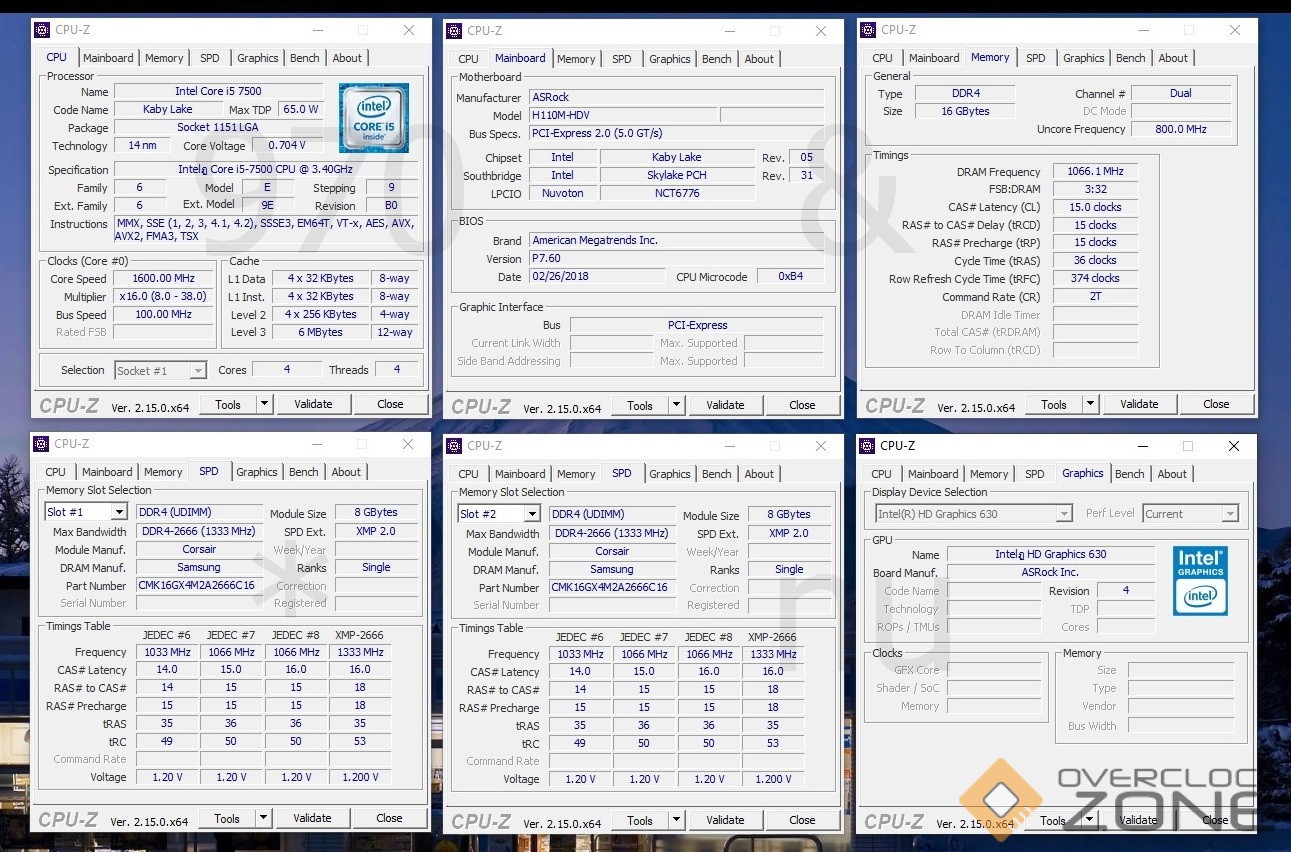Select Memory tab in the Mainboard tab window
1291x852 pixels.
576,59
